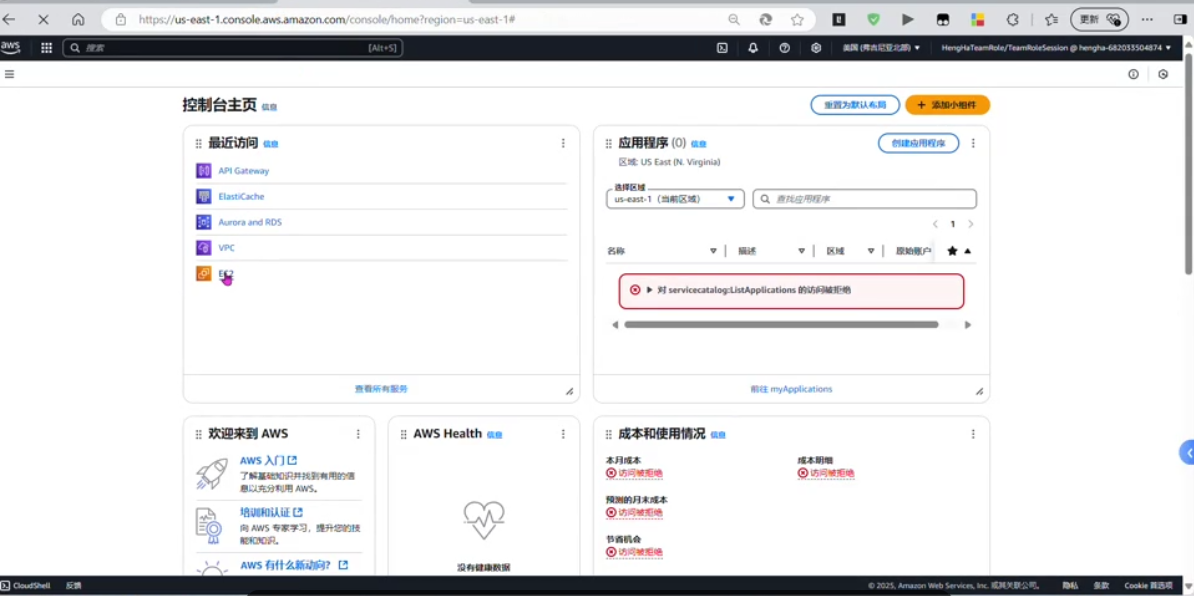Go to browser home page

click(x=78, y=20)
